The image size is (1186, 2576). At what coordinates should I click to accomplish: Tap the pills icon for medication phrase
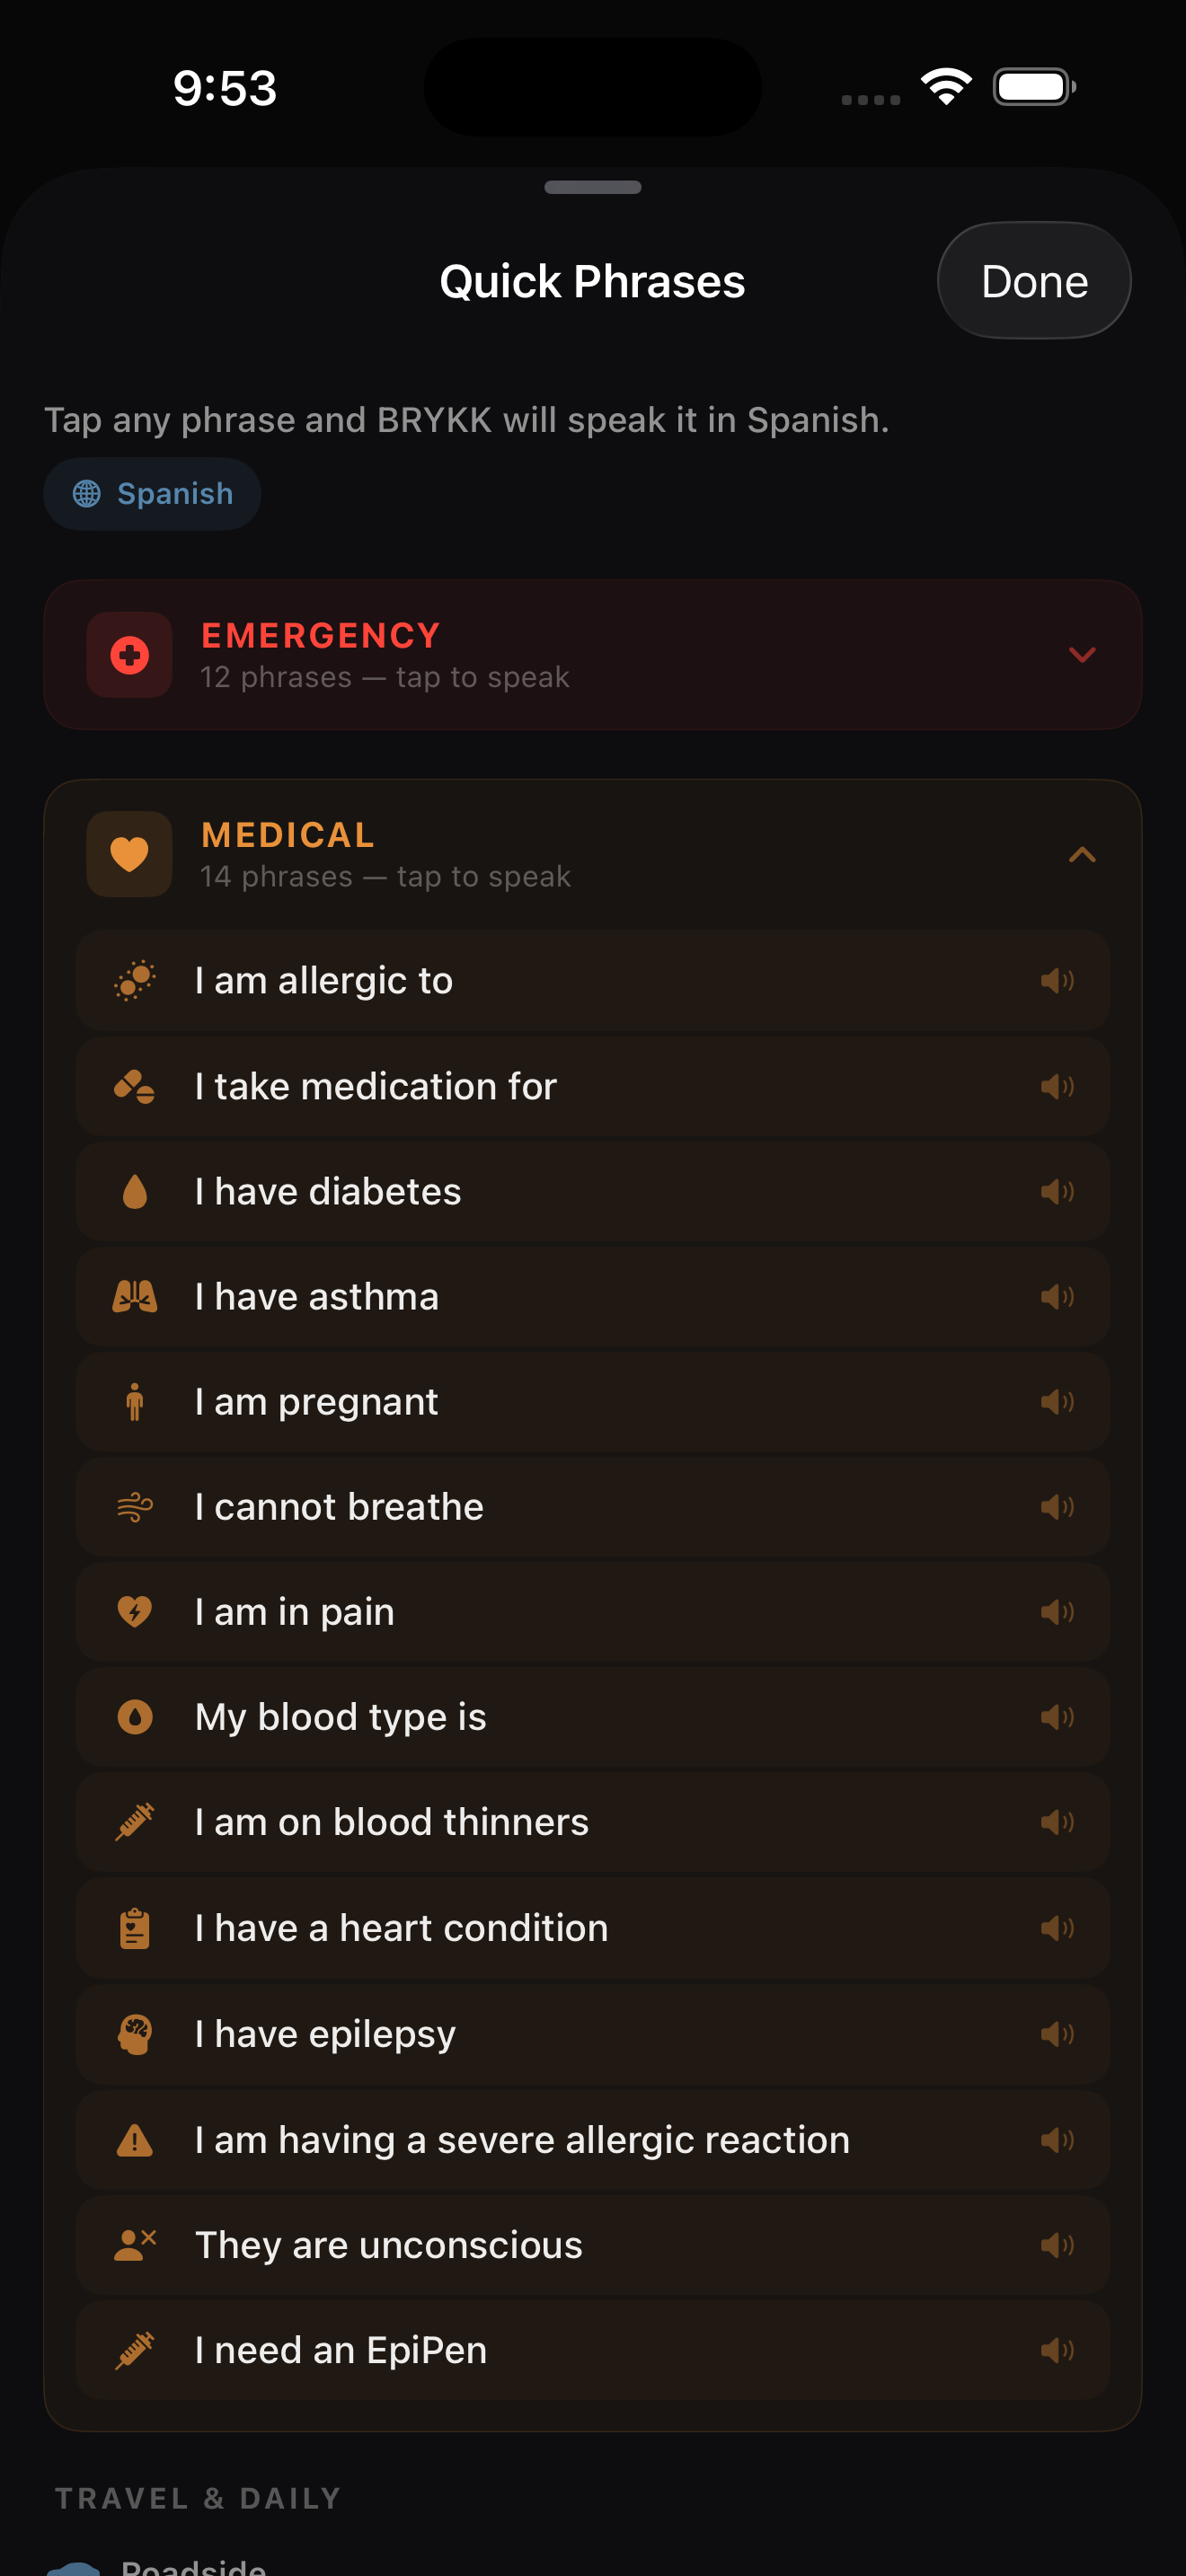(134, 1086)
